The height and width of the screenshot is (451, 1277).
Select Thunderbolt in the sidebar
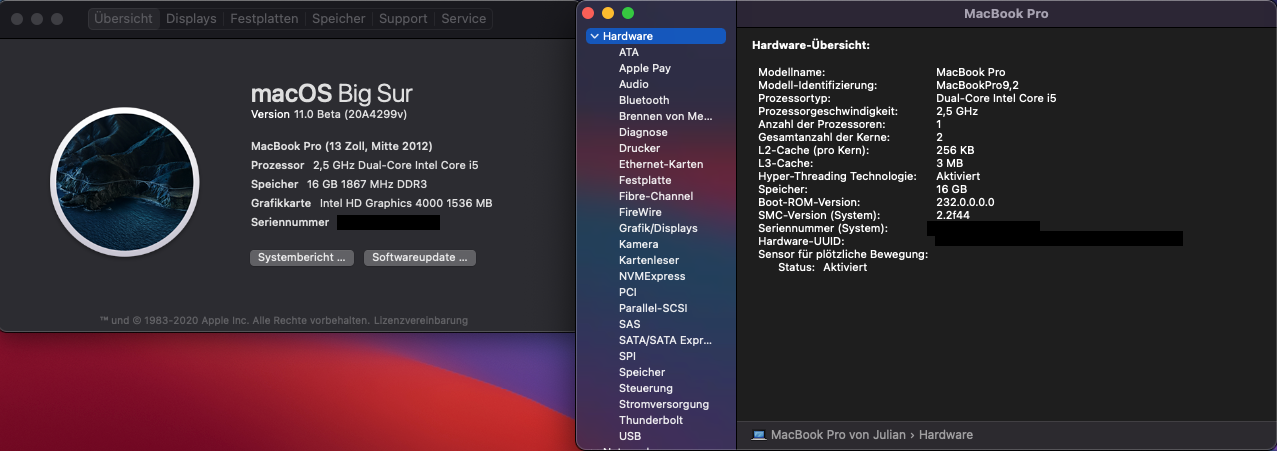pyautogui.click(x=651, y=420)
